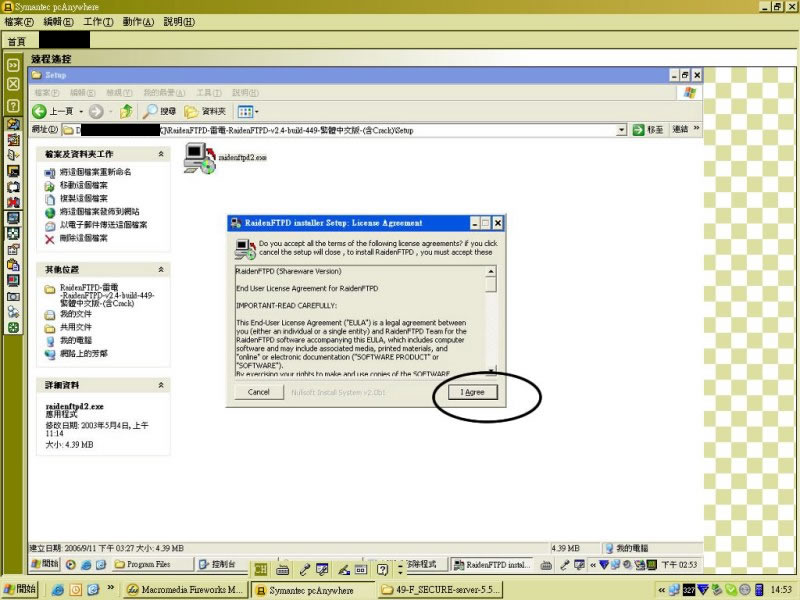
Task: Open help from the pcAnywhere left sidebar question mark
Action: [x=13, y=106]
